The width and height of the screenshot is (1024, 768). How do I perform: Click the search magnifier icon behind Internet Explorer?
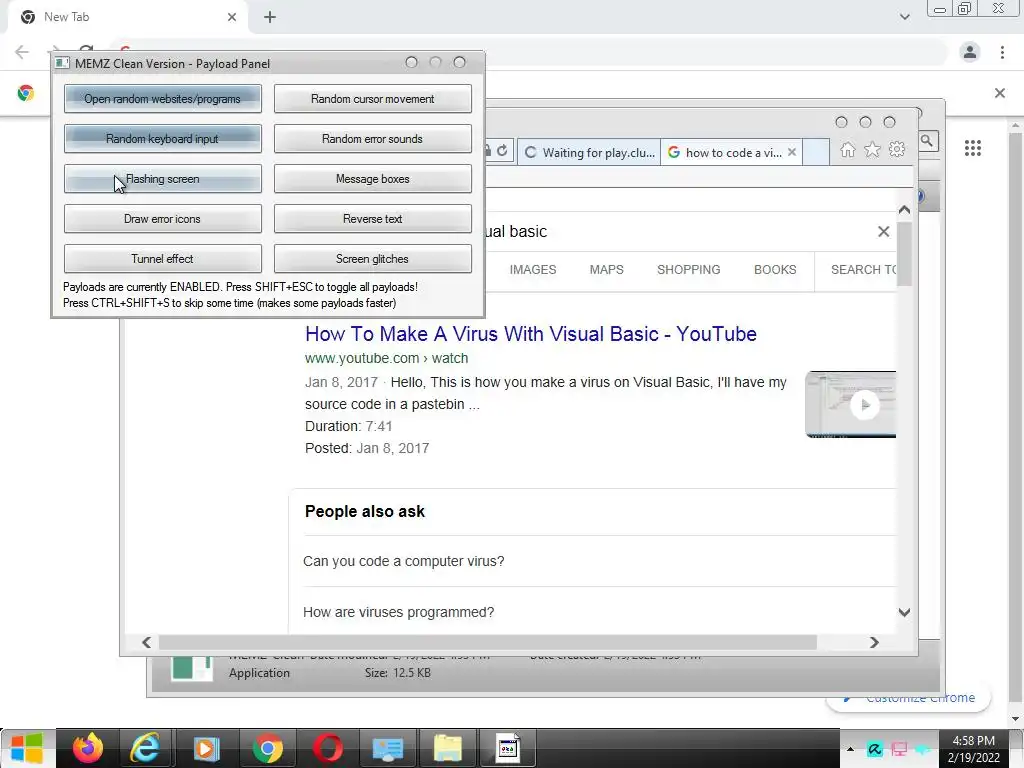pos(927,140)
